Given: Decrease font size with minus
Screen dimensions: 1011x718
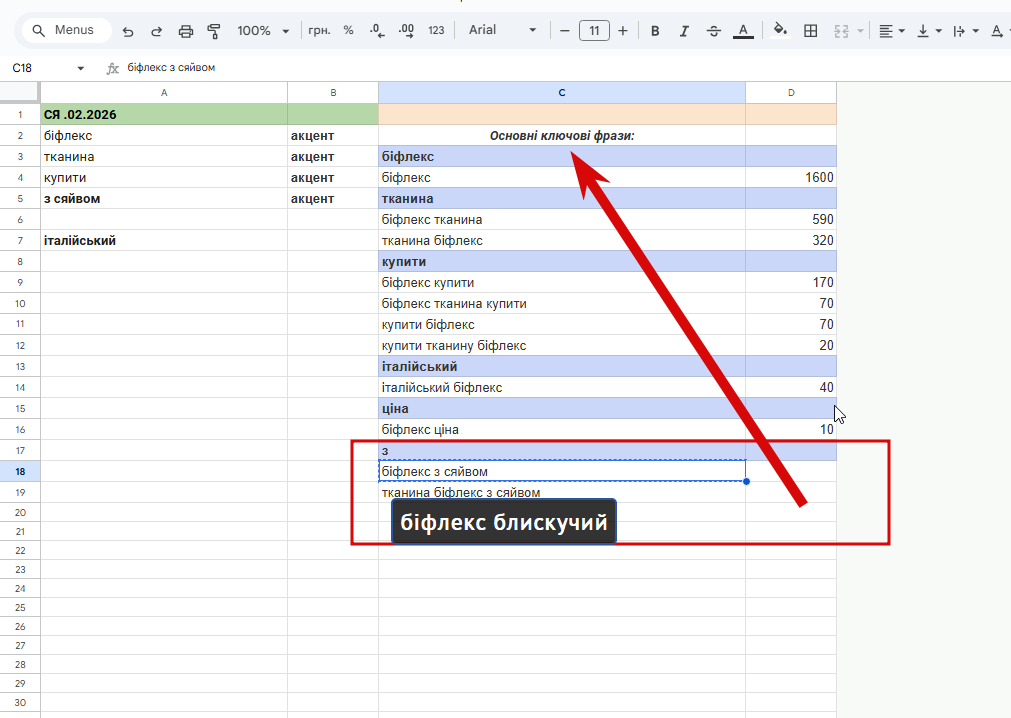Looking at the screenshot, I should pos(565,30).
